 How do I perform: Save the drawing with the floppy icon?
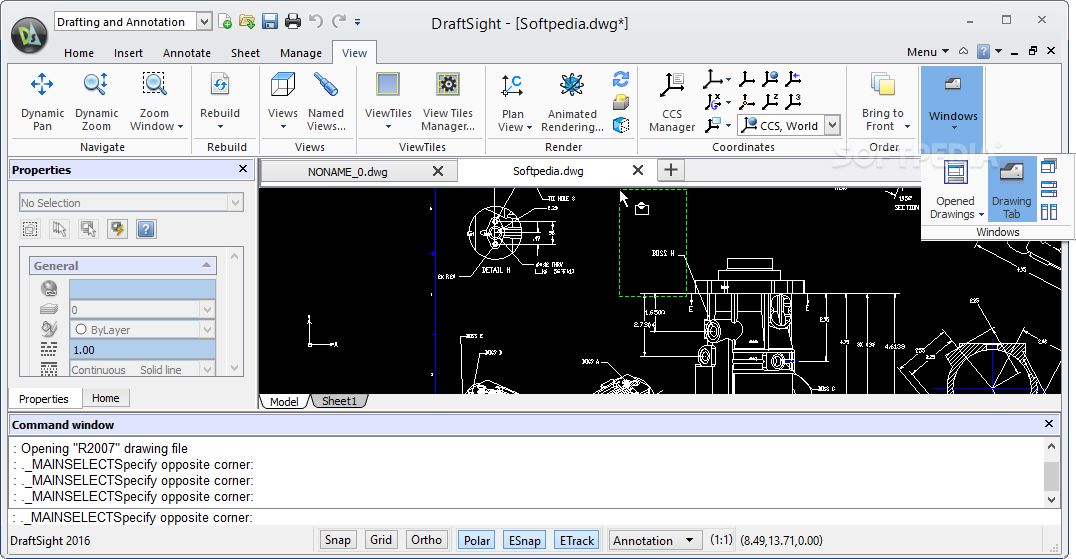click(270, 22)
